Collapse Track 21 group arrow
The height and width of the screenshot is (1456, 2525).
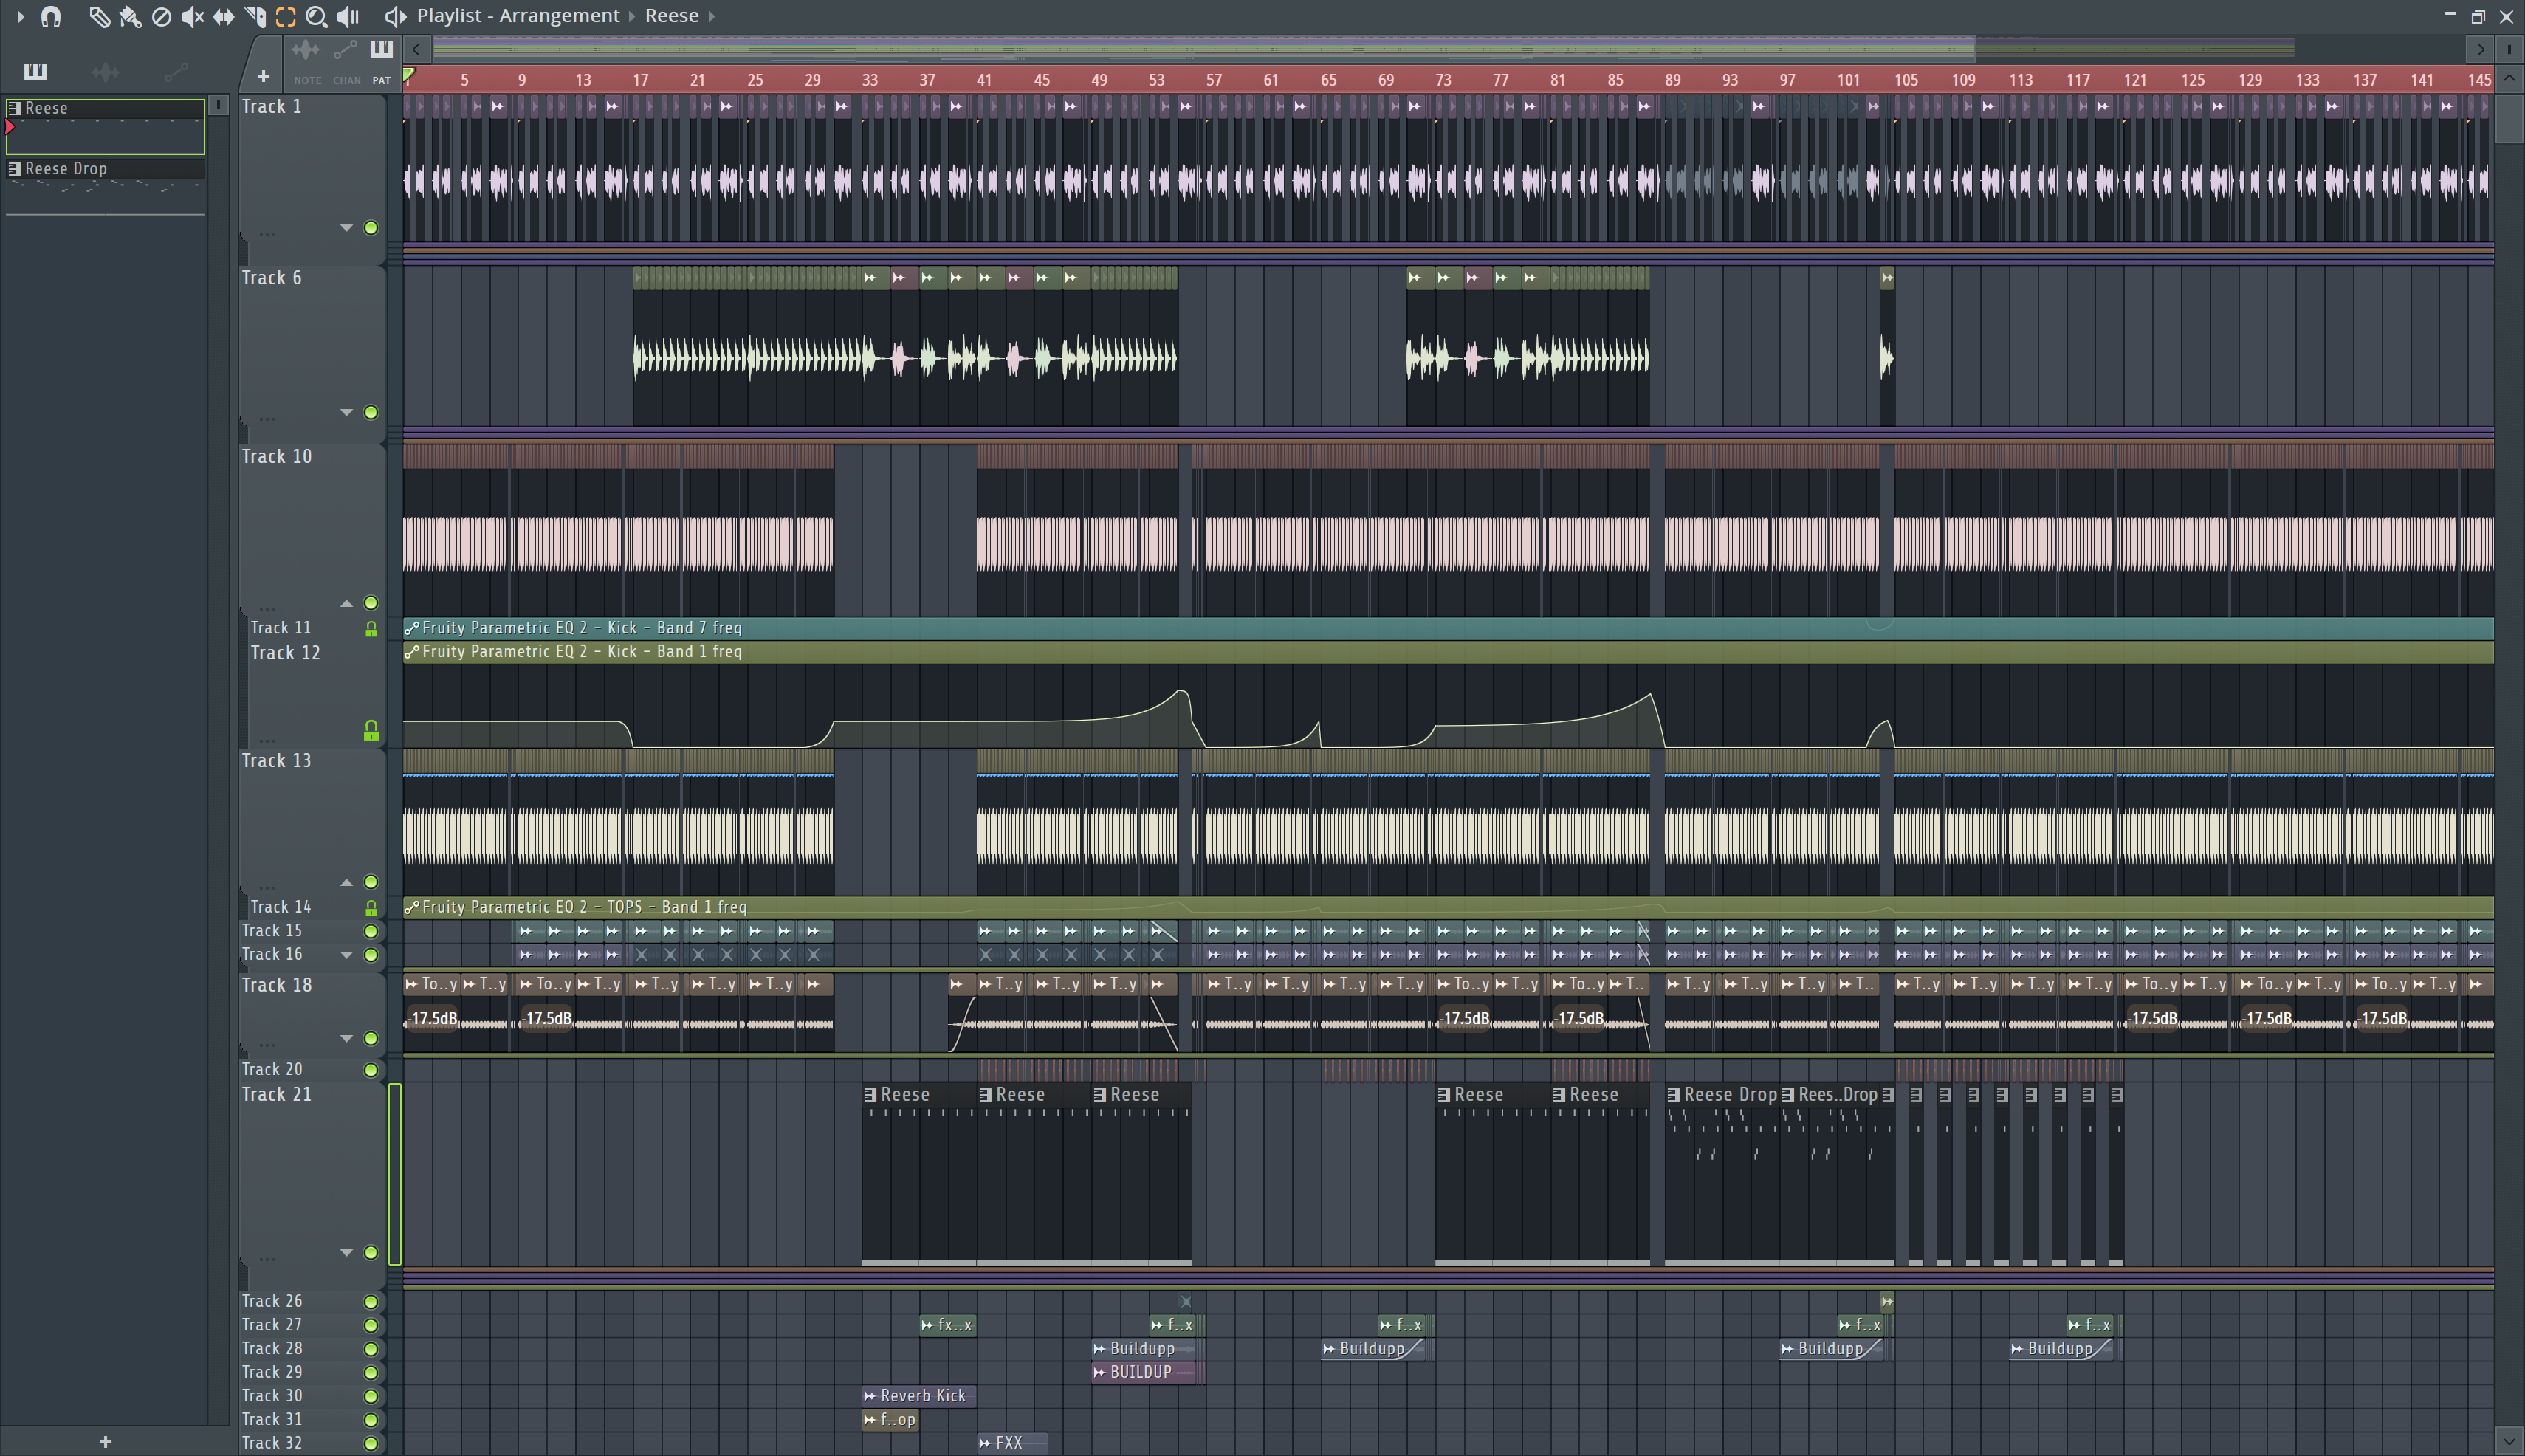[x=346, y=1252]
